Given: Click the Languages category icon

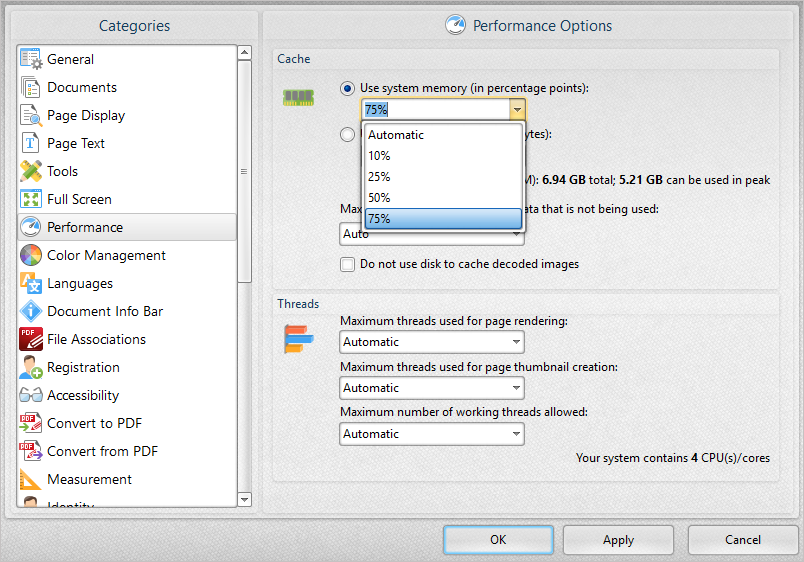Looking at the screenshot, I should click(x=30, y=283).
